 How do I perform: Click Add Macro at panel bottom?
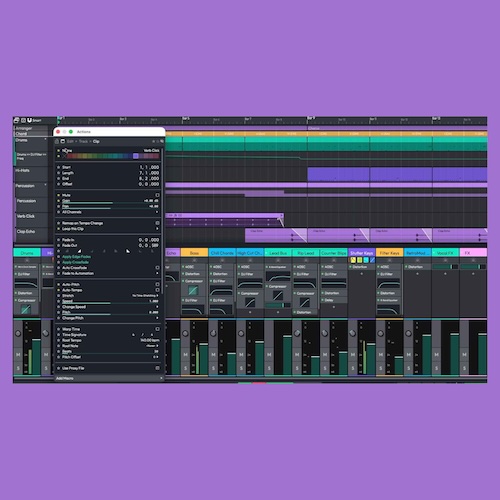65,378
